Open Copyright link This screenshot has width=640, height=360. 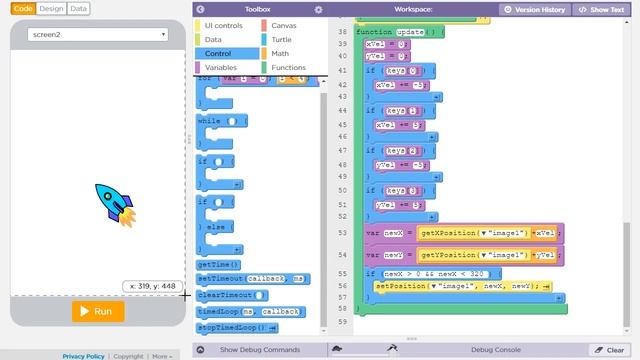click(128, 356)
